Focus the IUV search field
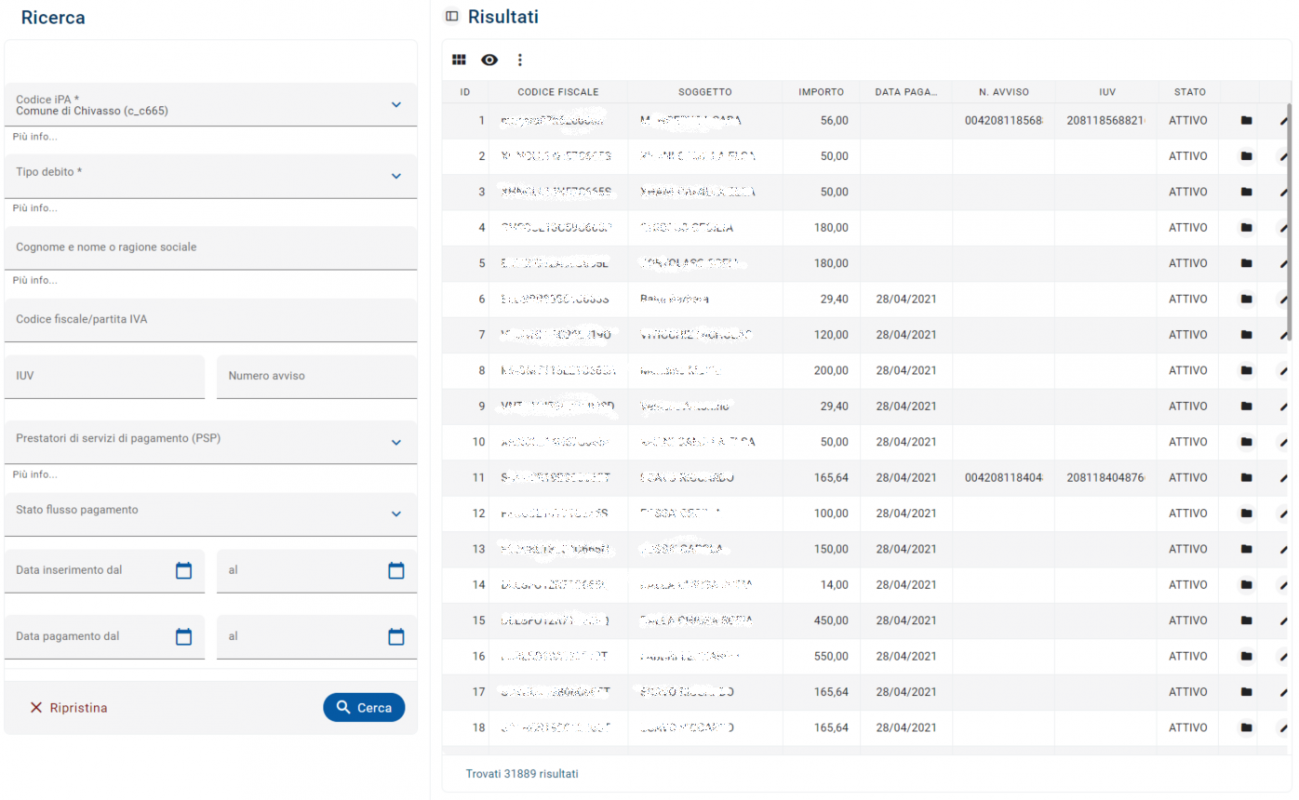1299x800 pixels. [x=105, y=377]
